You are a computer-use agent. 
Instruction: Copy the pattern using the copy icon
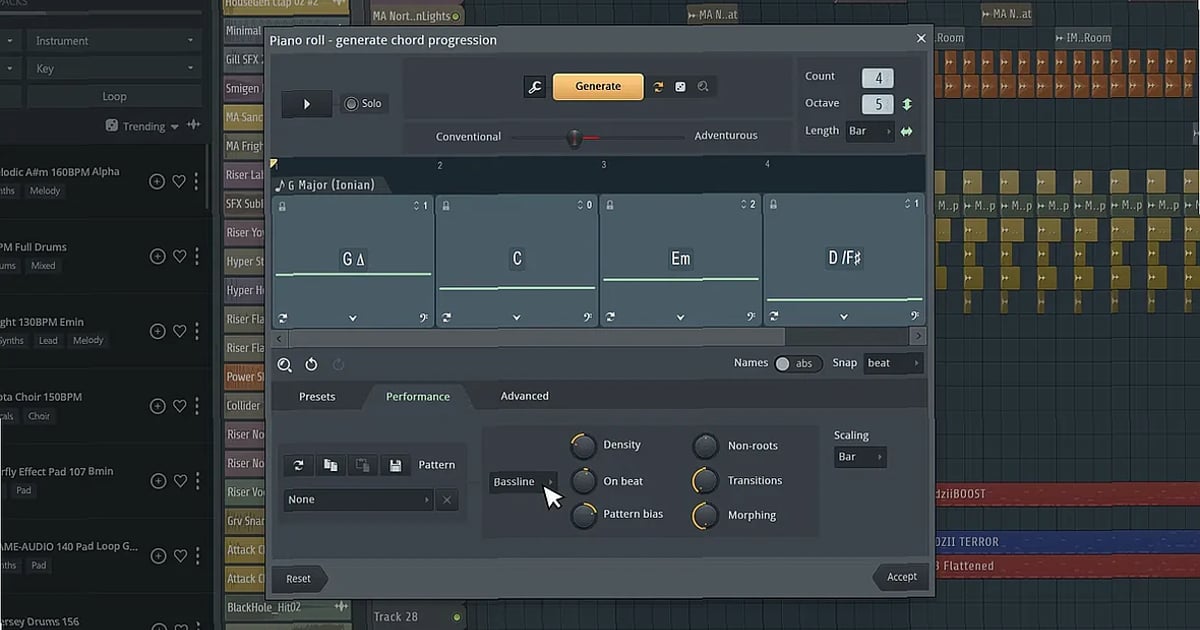point(331,465)
